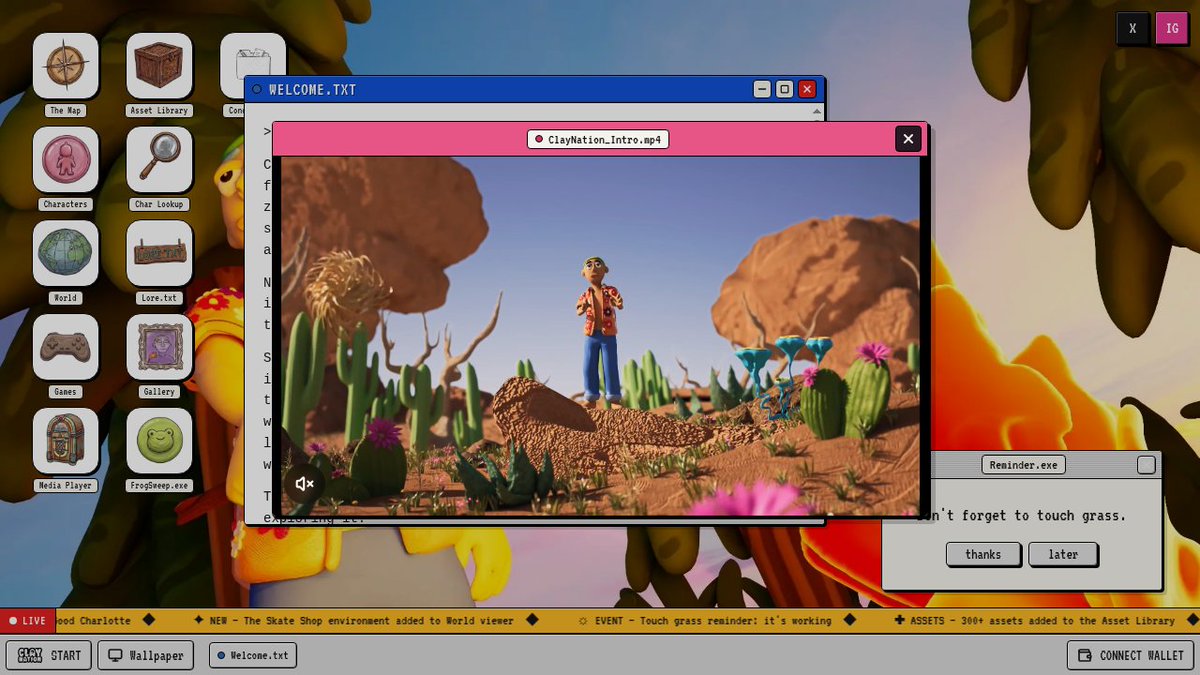Click the ASSETS ticker item
This screenshot has height=675, width=1200.
point(1035,620)
